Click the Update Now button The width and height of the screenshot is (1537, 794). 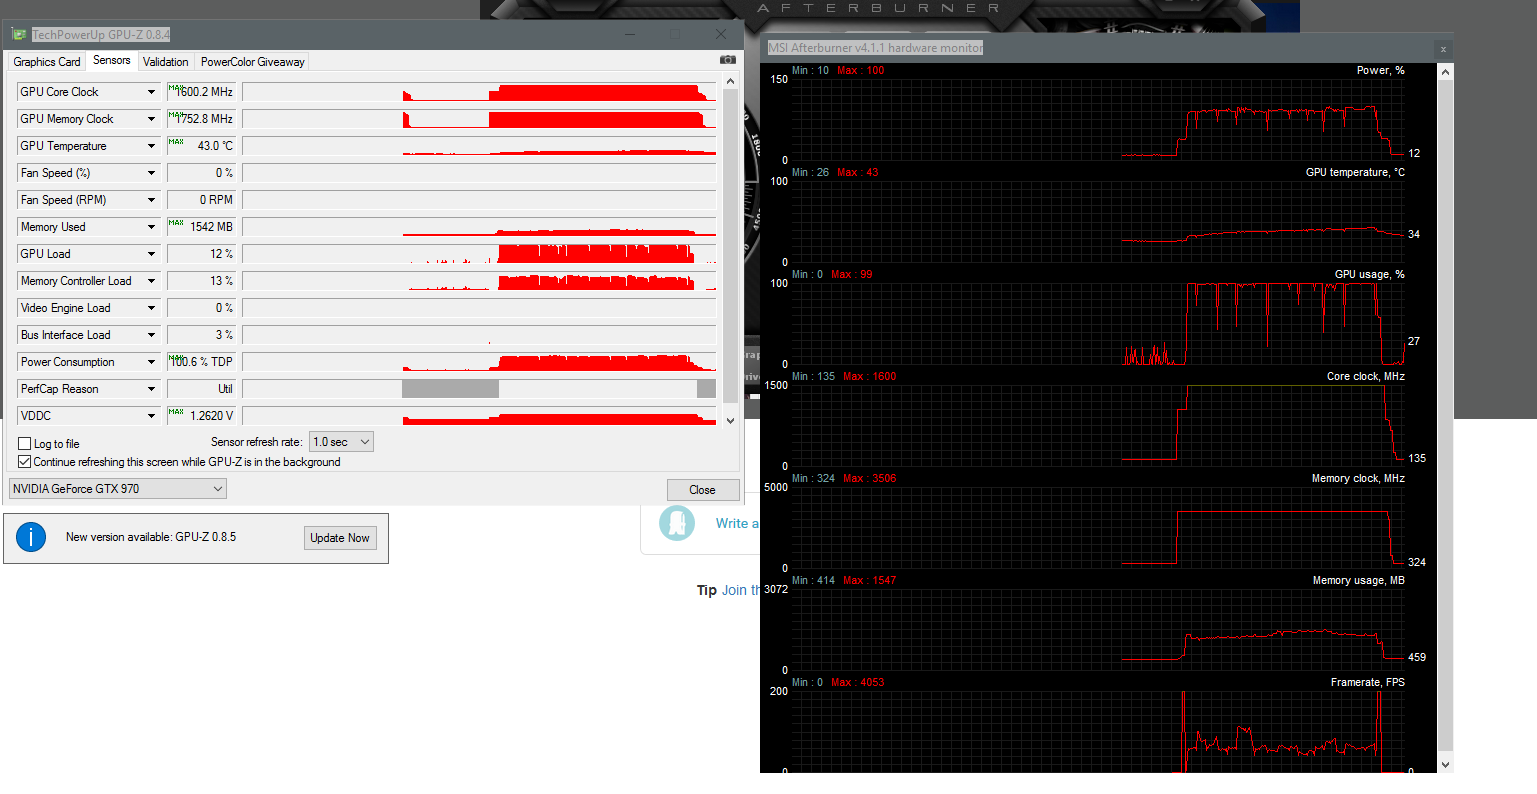pyautogui.click(x=340, y=538)
